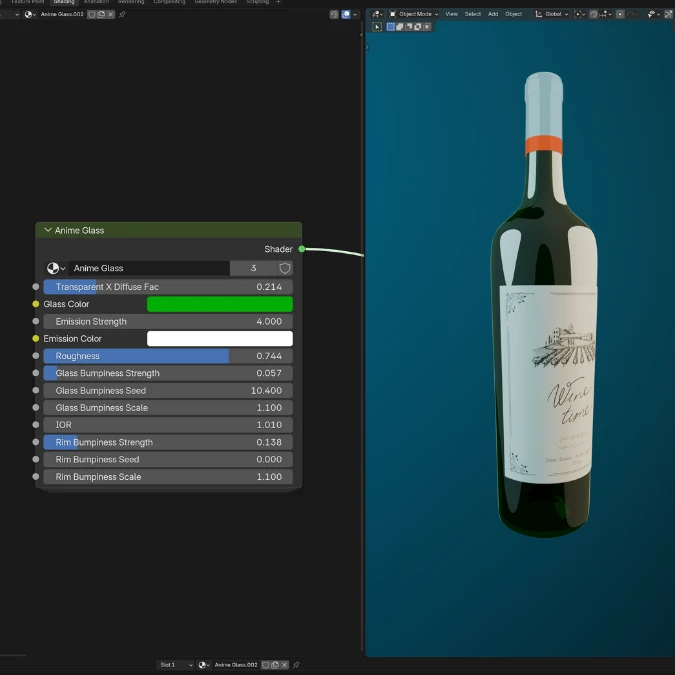Pin the node tree in top header
Viewport: 675px width, 675px height.
click(122, 14)
